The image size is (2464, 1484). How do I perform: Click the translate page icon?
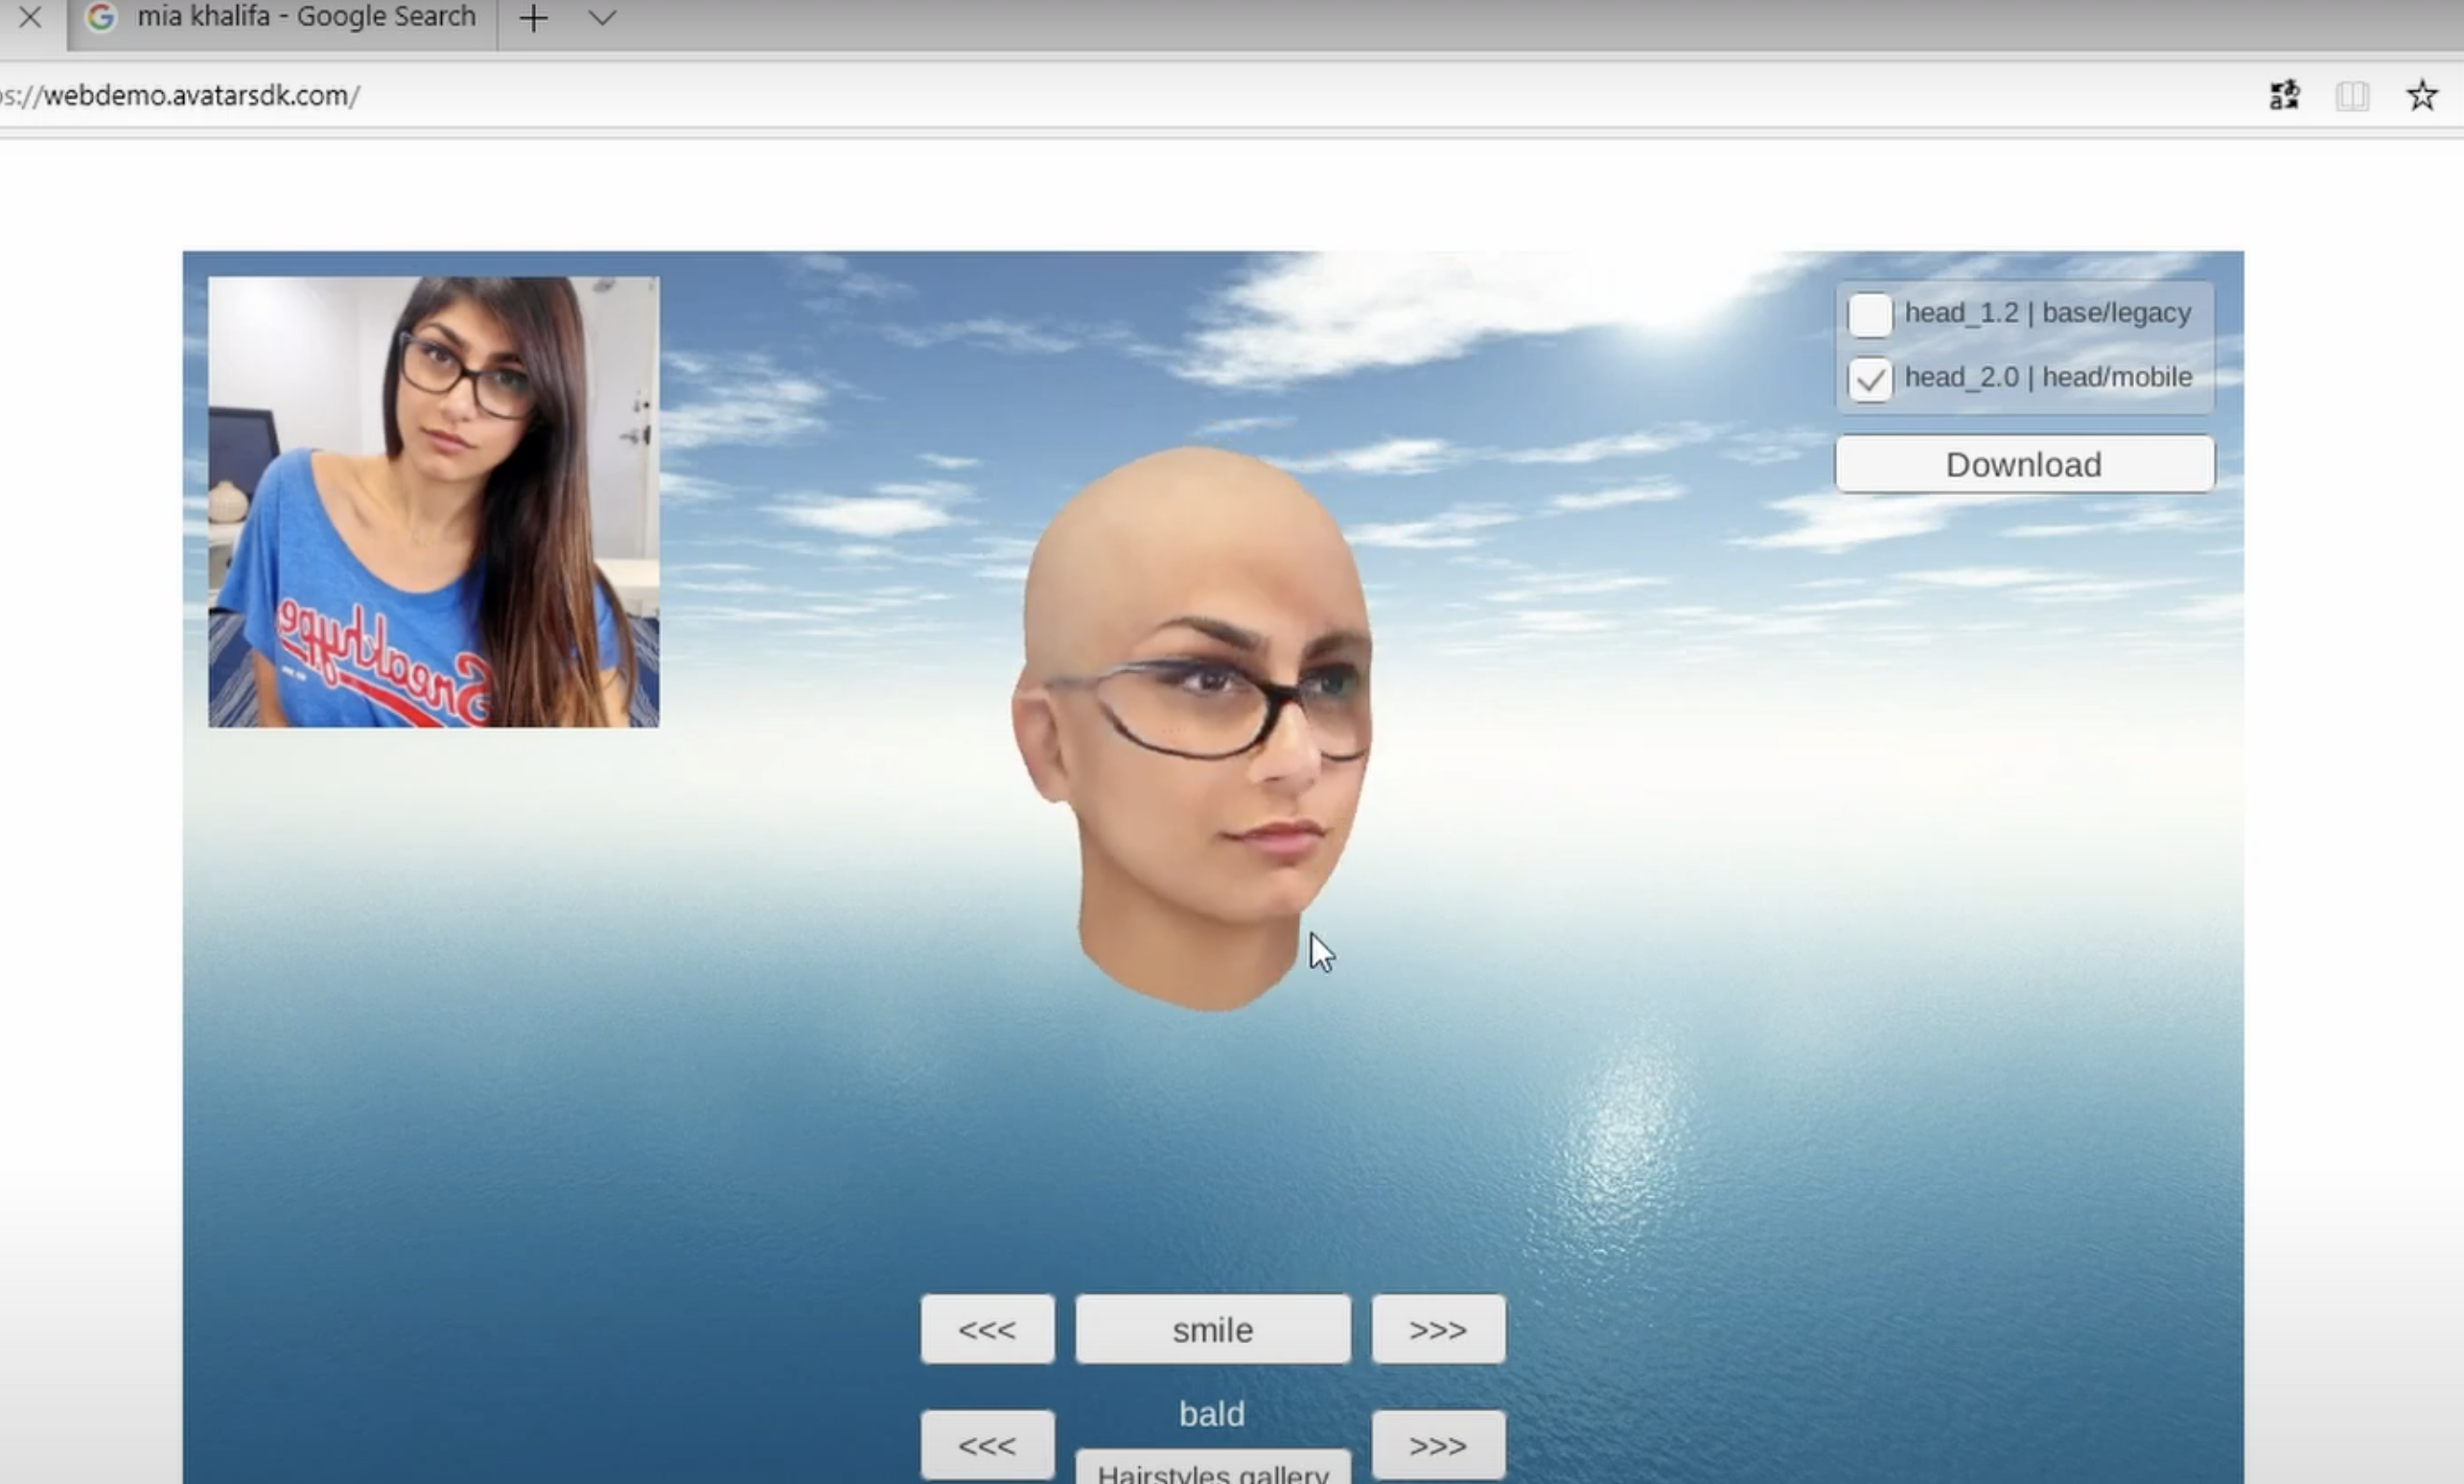pos(2284,96)
